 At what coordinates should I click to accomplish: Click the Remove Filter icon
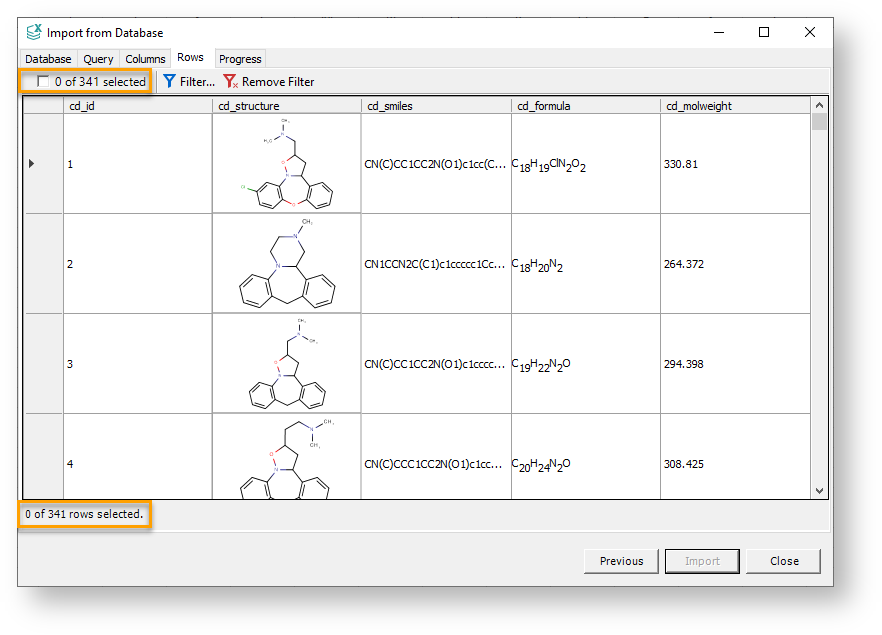tap(230, 82)
